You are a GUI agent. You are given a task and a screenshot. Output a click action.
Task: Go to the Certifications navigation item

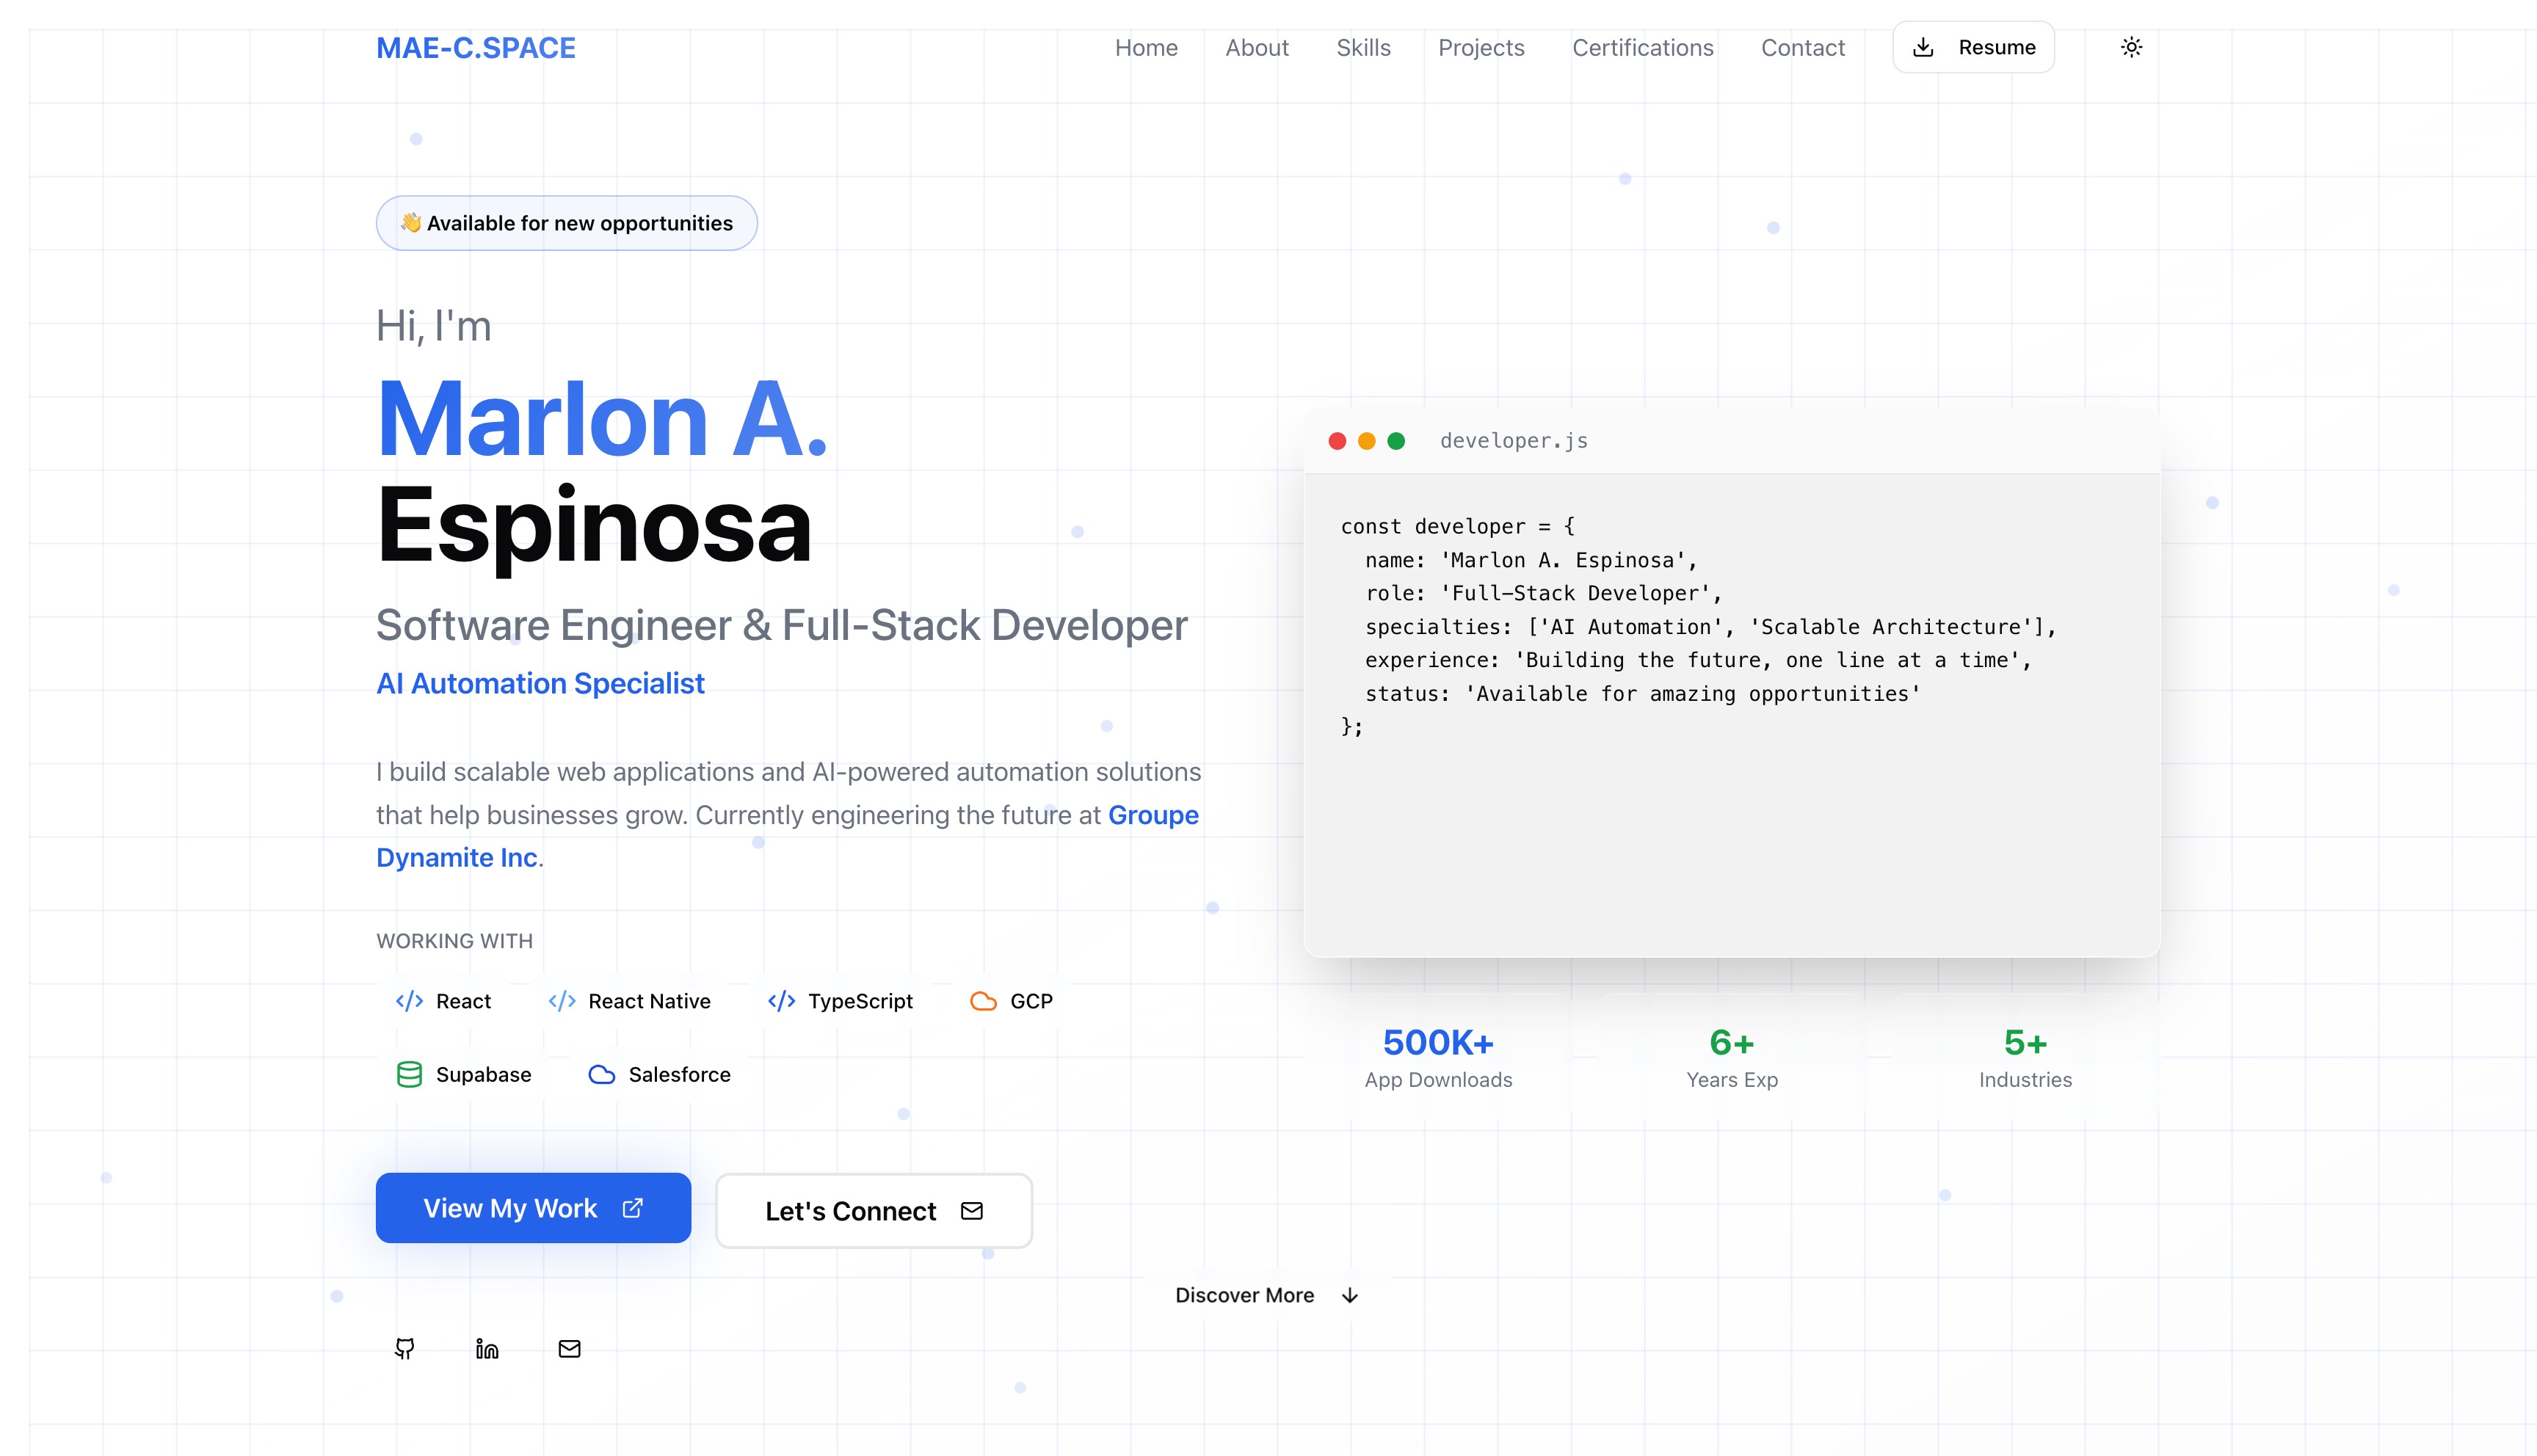click(1642, 47)
